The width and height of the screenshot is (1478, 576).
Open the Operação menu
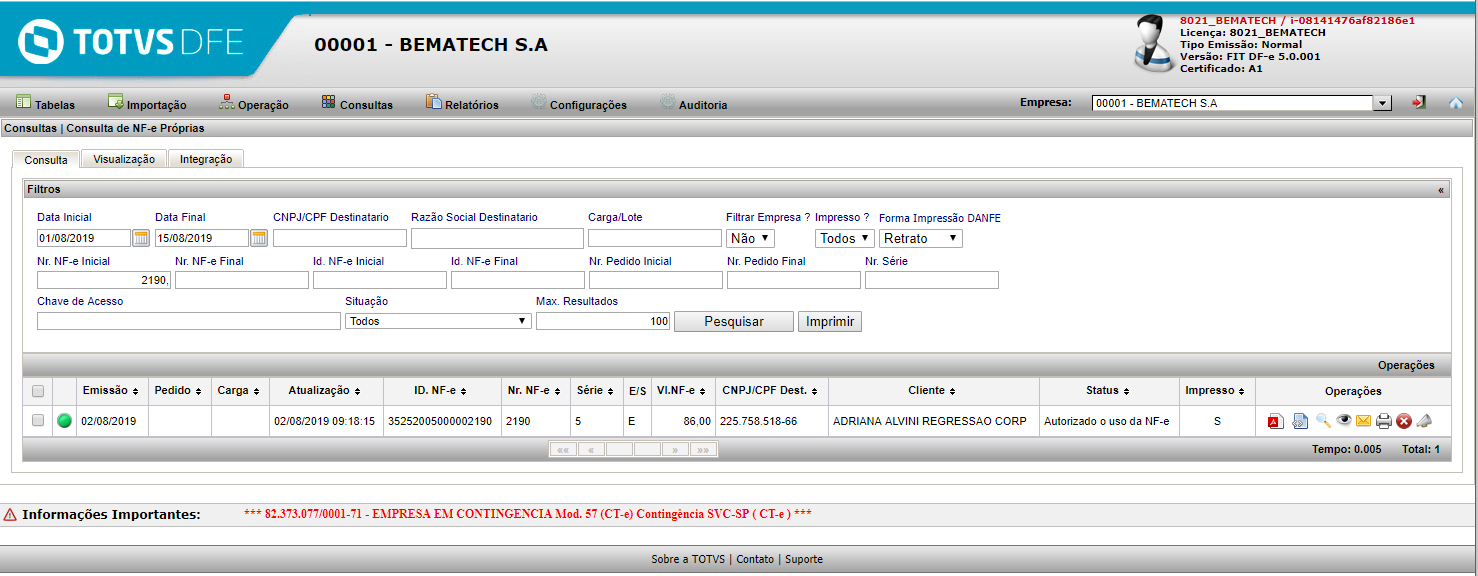coord(254,104)
